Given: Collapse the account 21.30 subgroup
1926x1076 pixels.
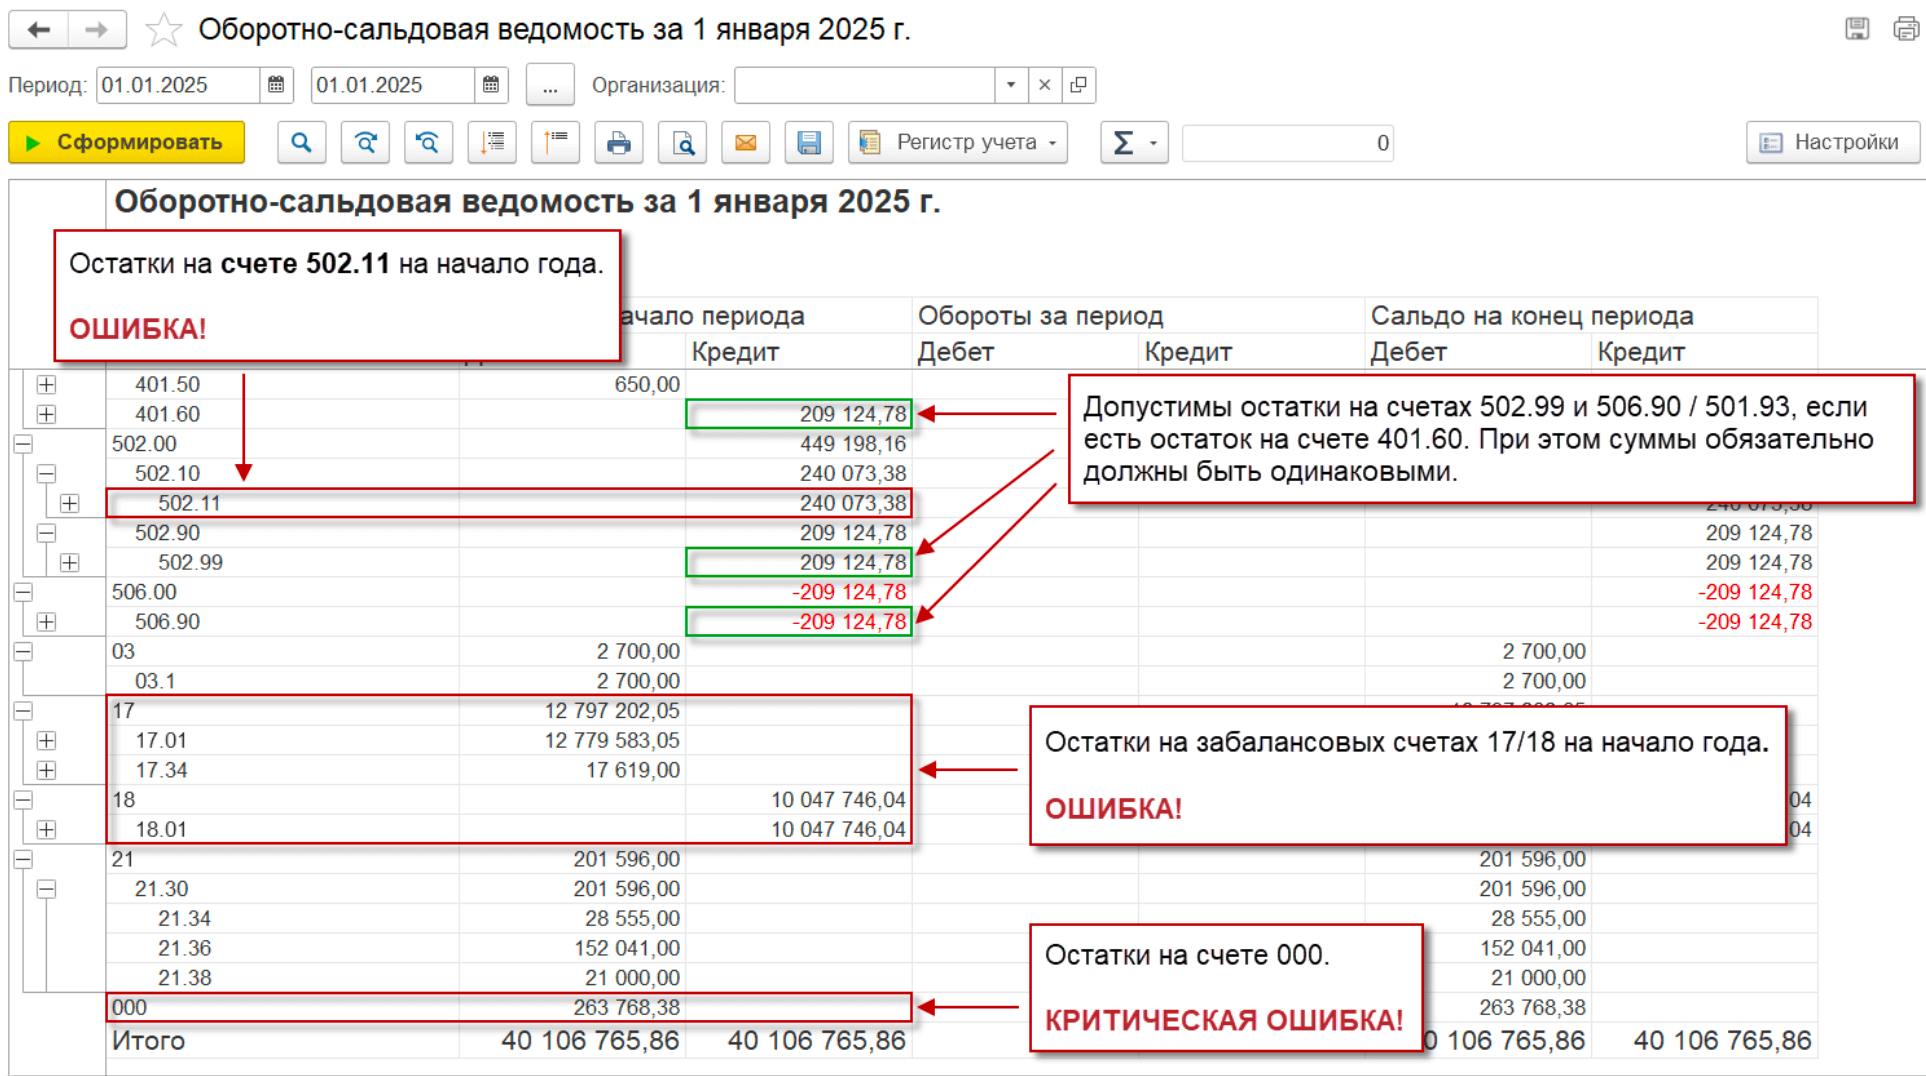Looking at the screenshot, I should click(x=46, y=889).
